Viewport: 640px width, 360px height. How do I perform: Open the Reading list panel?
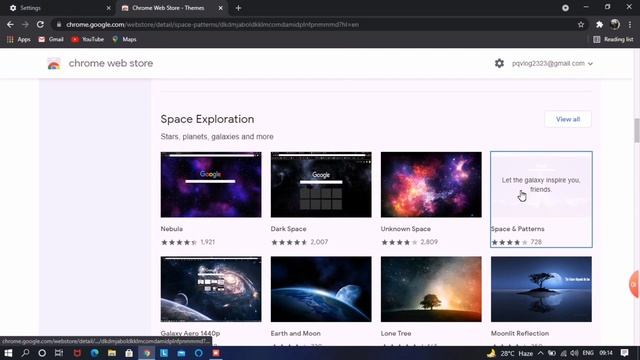coord(613,39)
